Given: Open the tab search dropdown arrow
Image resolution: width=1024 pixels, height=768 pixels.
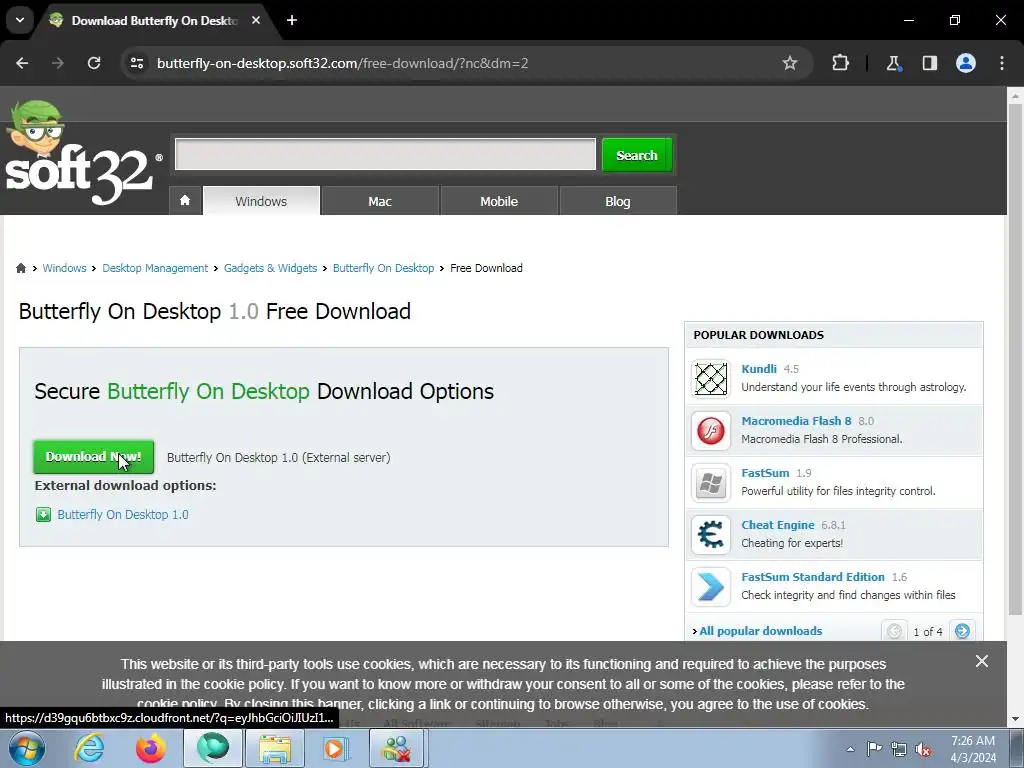Looking at the screenshot, I should coord(20,20).
